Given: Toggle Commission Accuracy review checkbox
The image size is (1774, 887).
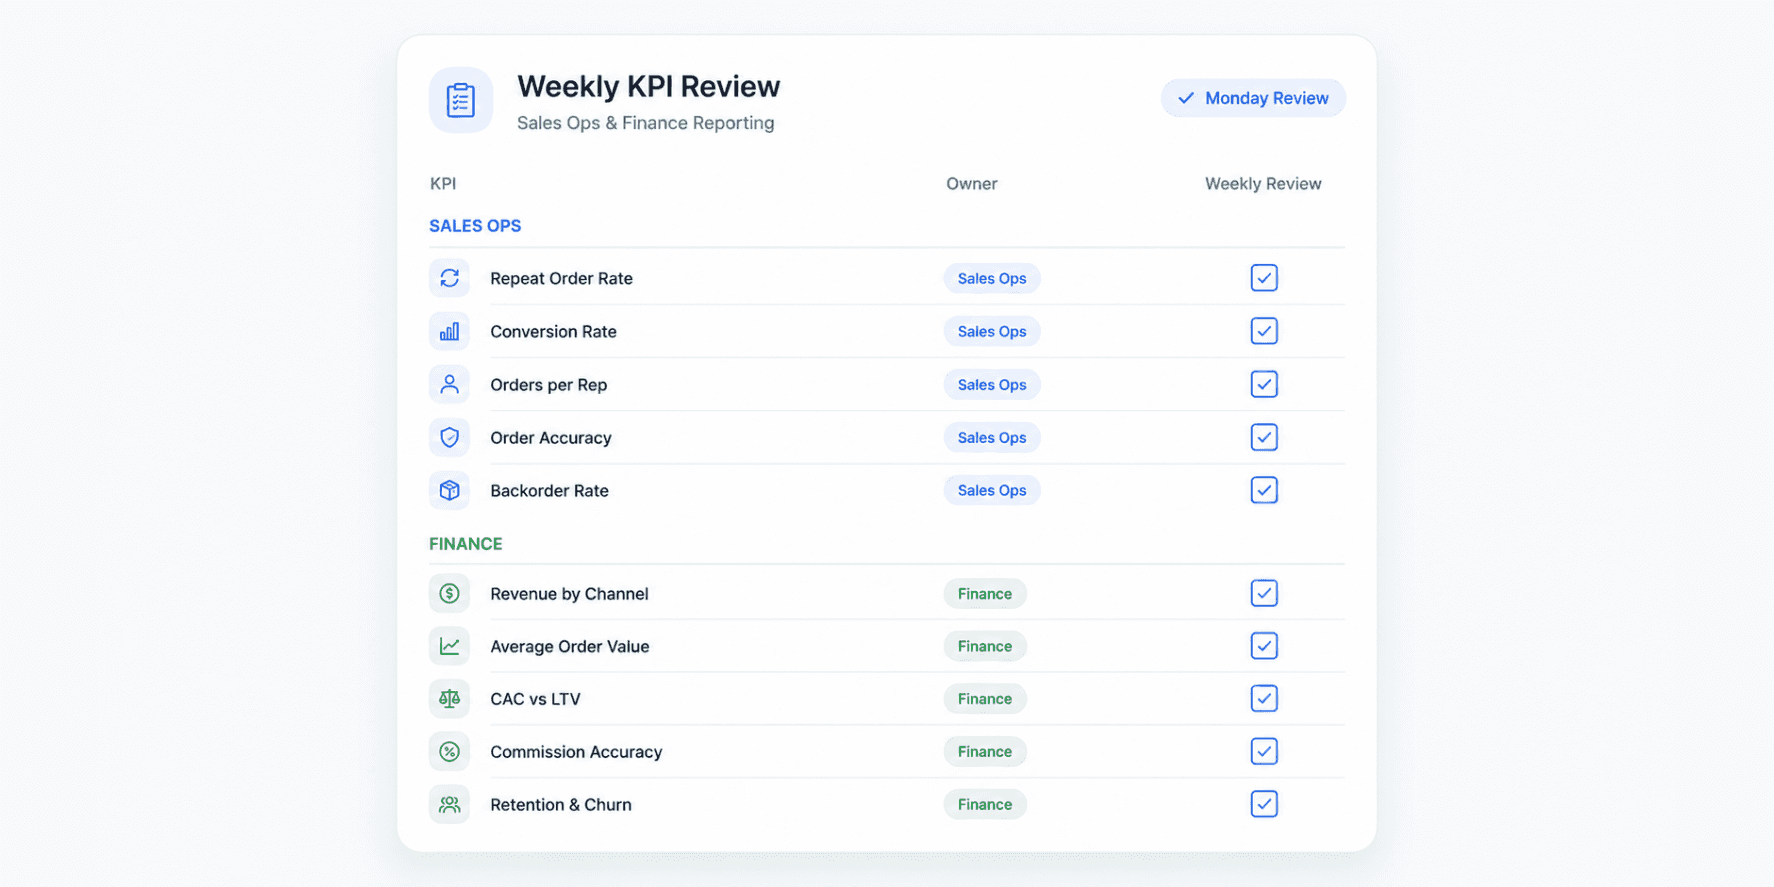Looking at the screenshot, I should [1264, 751].
